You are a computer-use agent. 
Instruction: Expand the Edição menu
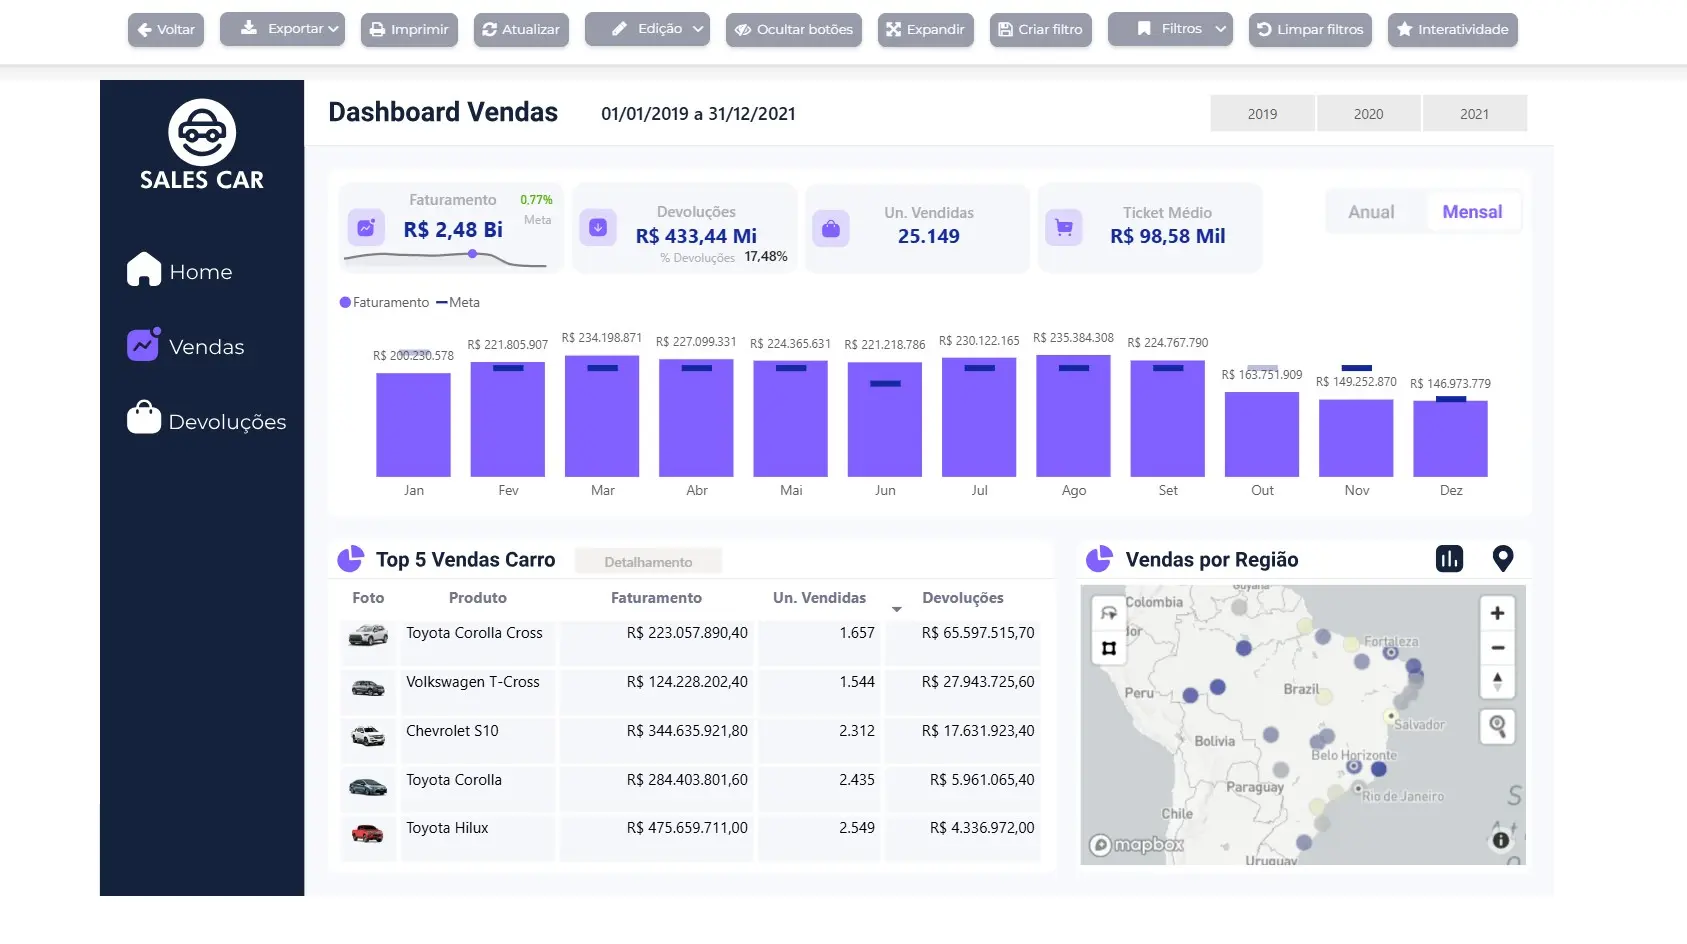click(647, 29)
